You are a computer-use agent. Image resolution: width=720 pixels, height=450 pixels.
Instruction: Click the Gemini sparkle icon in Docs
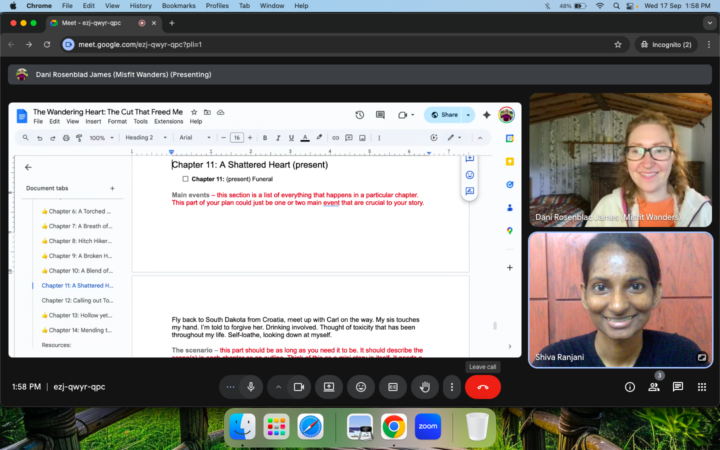(x=487, y=115)
